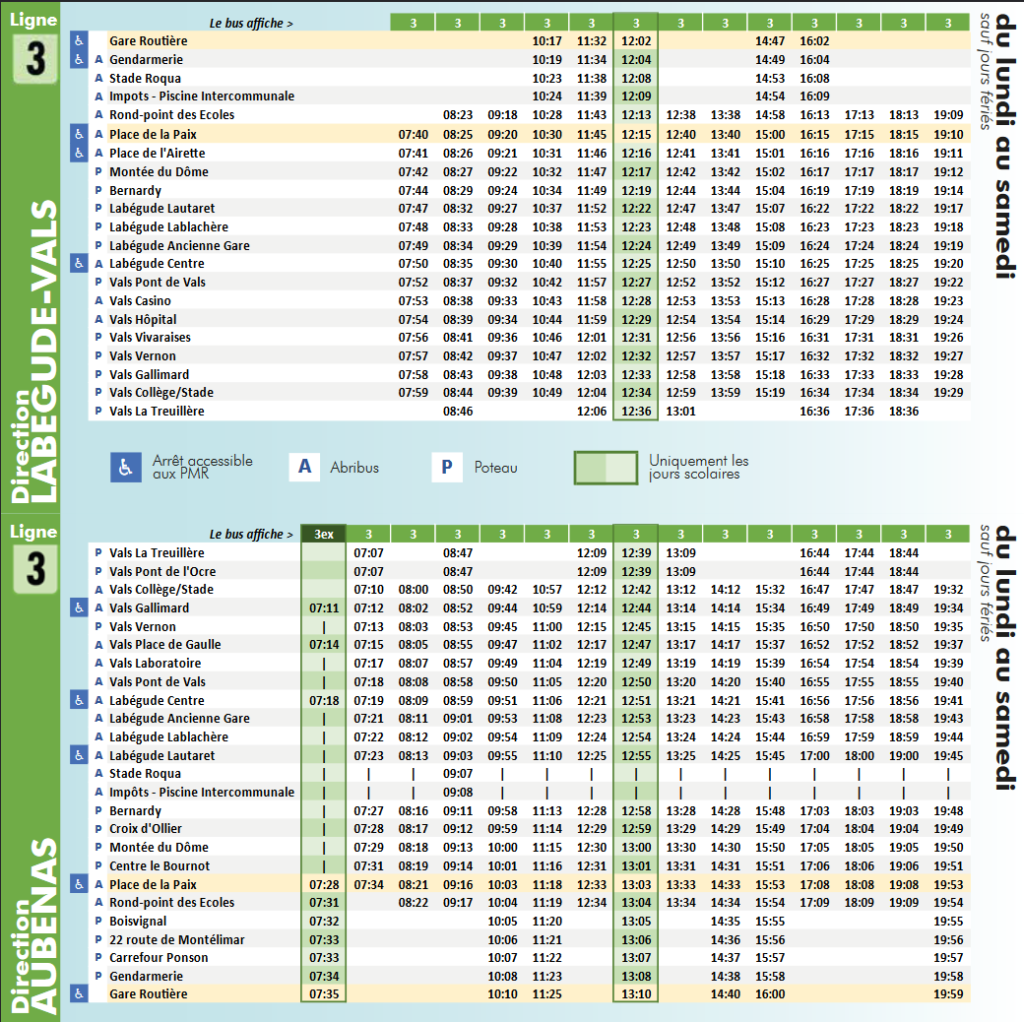
Task: Click the 19:59 arrival at Gare Routière
Action: click(948, 994)
